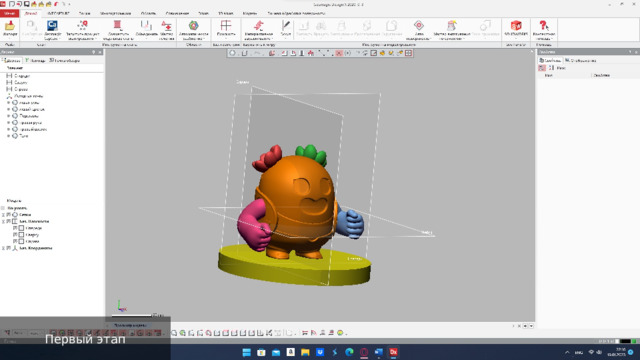Close the right Properties panel
The height and width of the screenshot is (360, 640).
click(636, 52)
